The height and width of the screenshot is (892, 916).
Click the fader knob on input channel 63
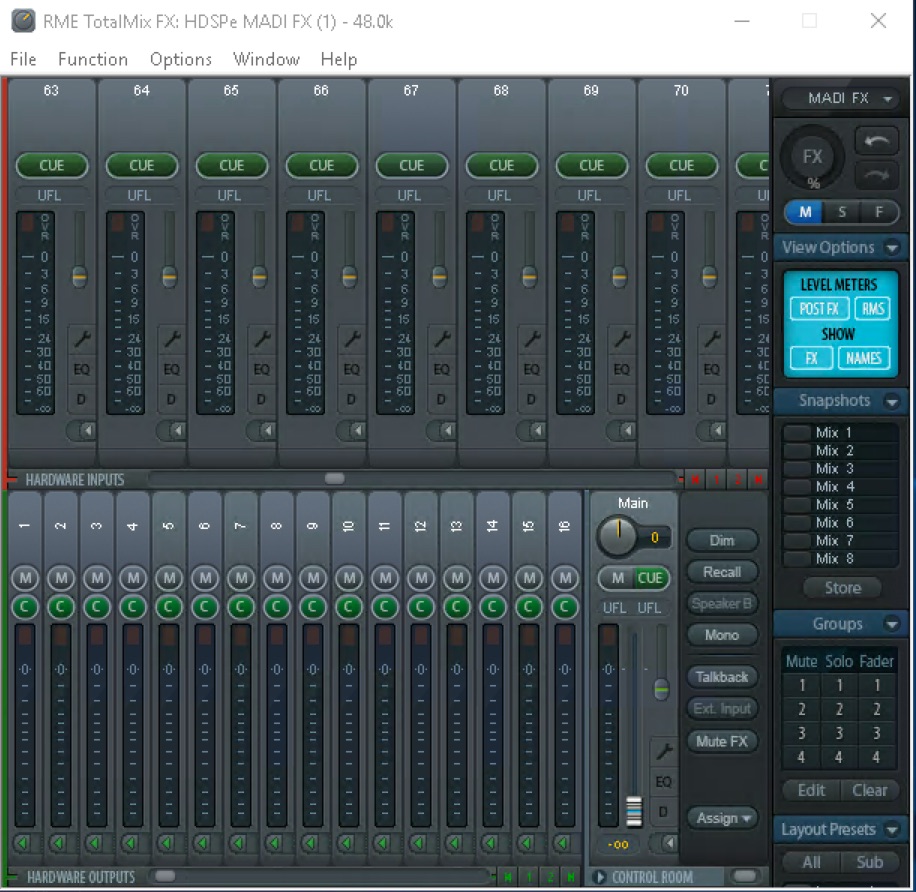(79, 276)
